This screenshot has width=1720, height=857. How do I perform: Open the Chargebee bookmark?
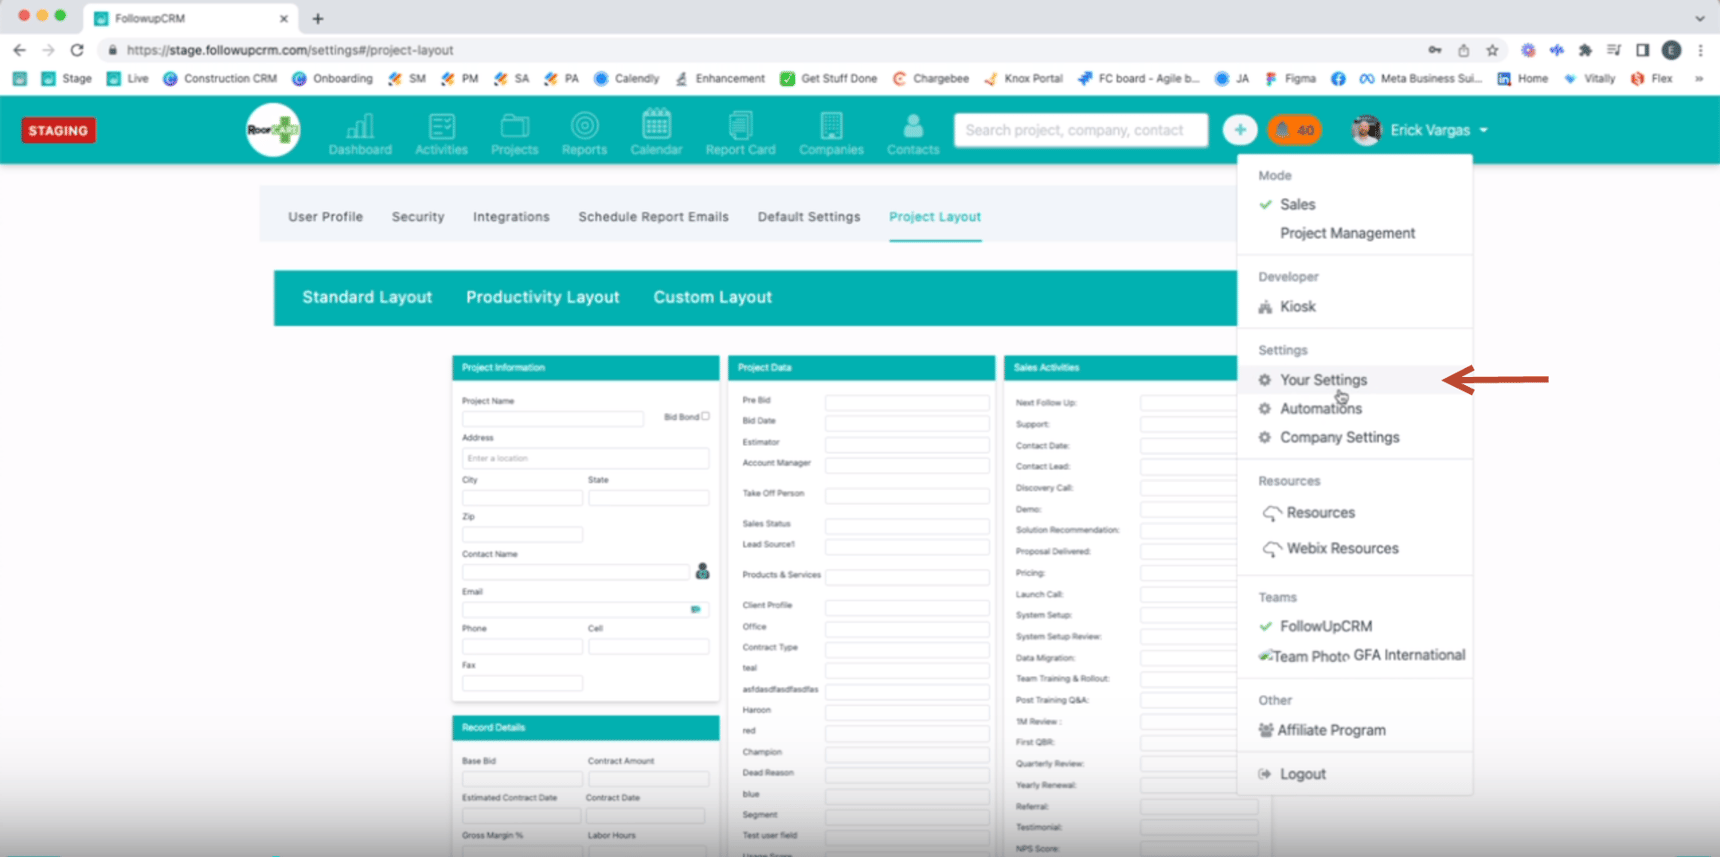point(931,78)
